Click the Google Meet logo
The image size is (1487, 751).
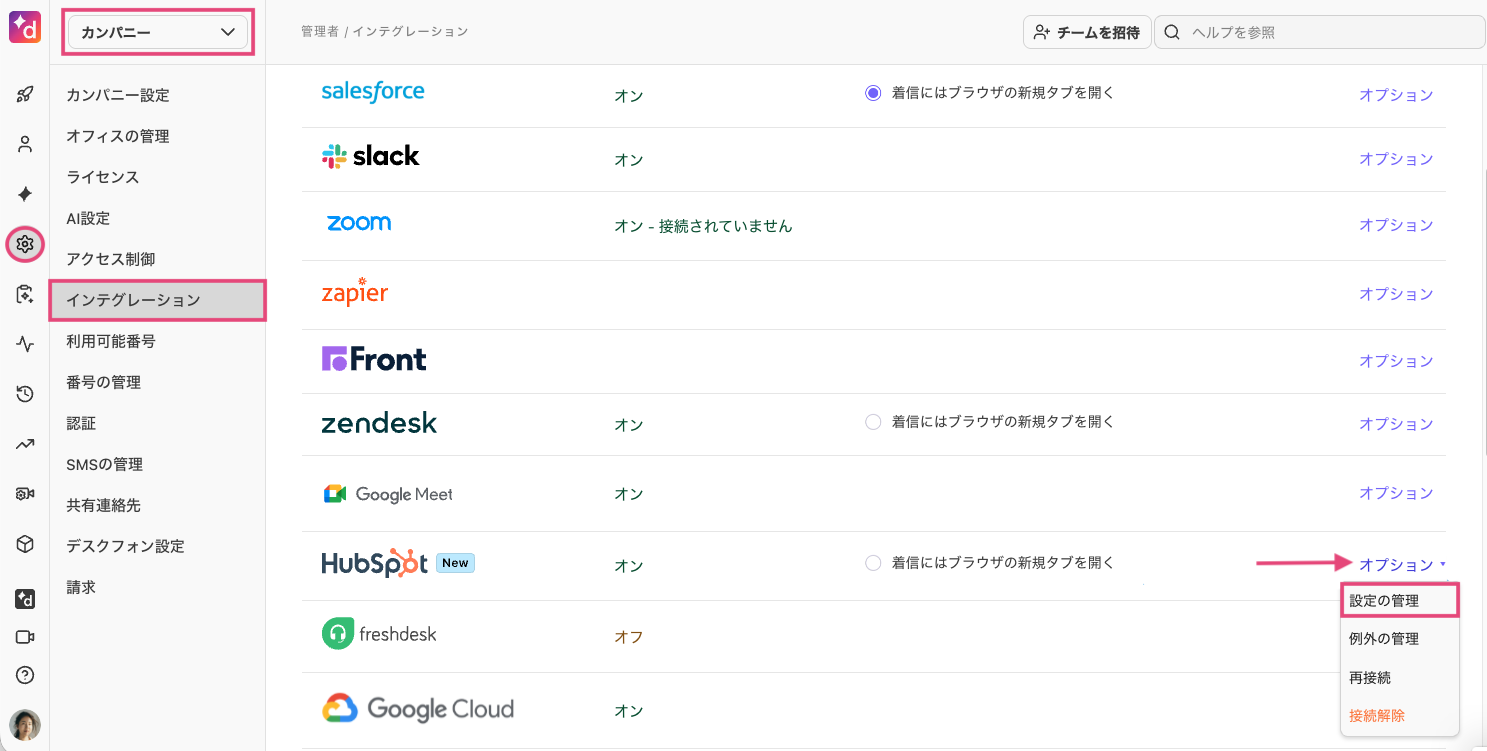pos(387,494)
